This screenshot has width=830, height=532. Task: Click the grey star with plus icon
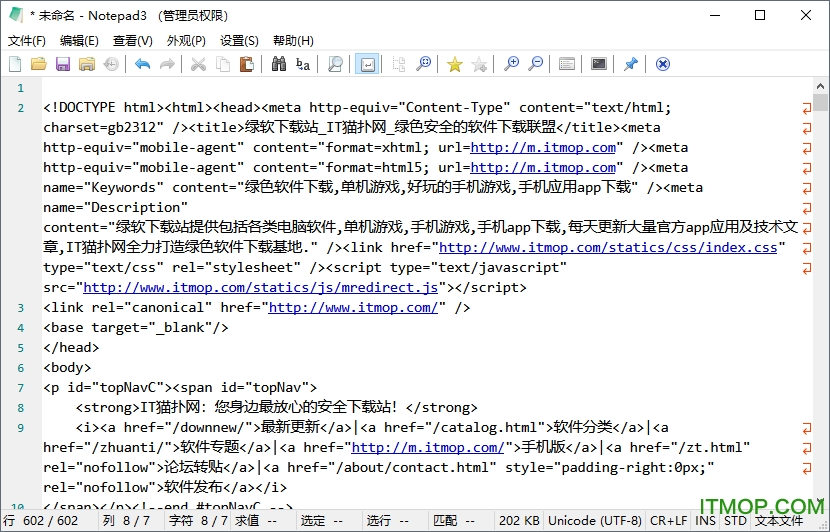479,64
